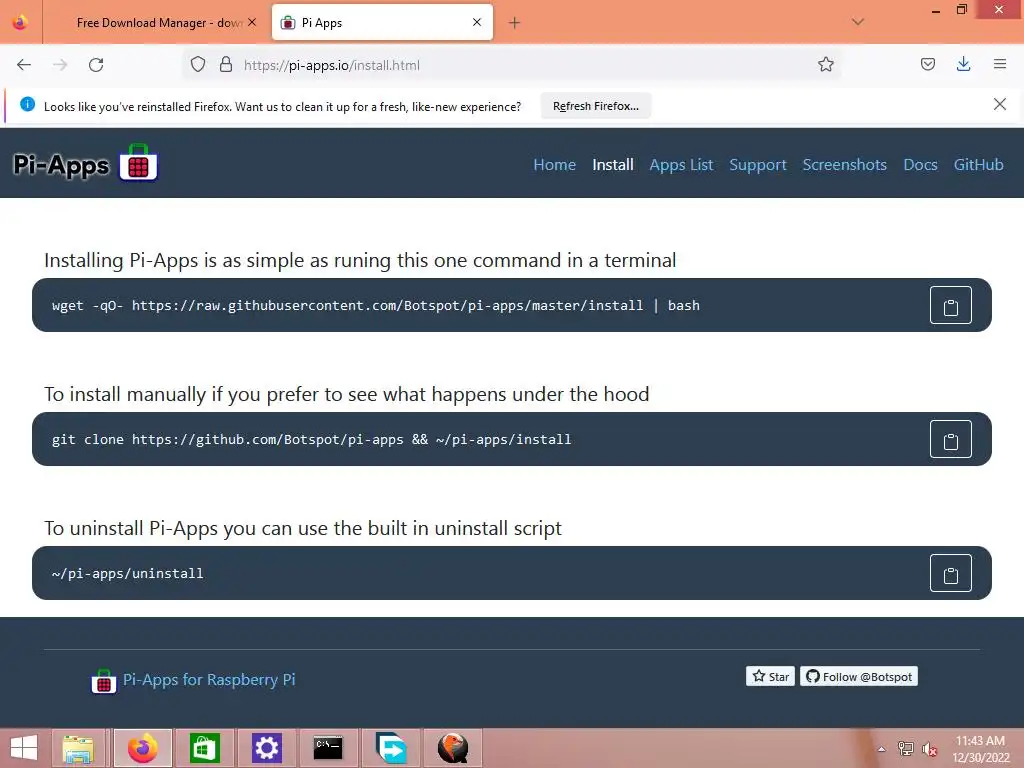
Task: Open Microsoft Store from taskbar
Action: 204,748
